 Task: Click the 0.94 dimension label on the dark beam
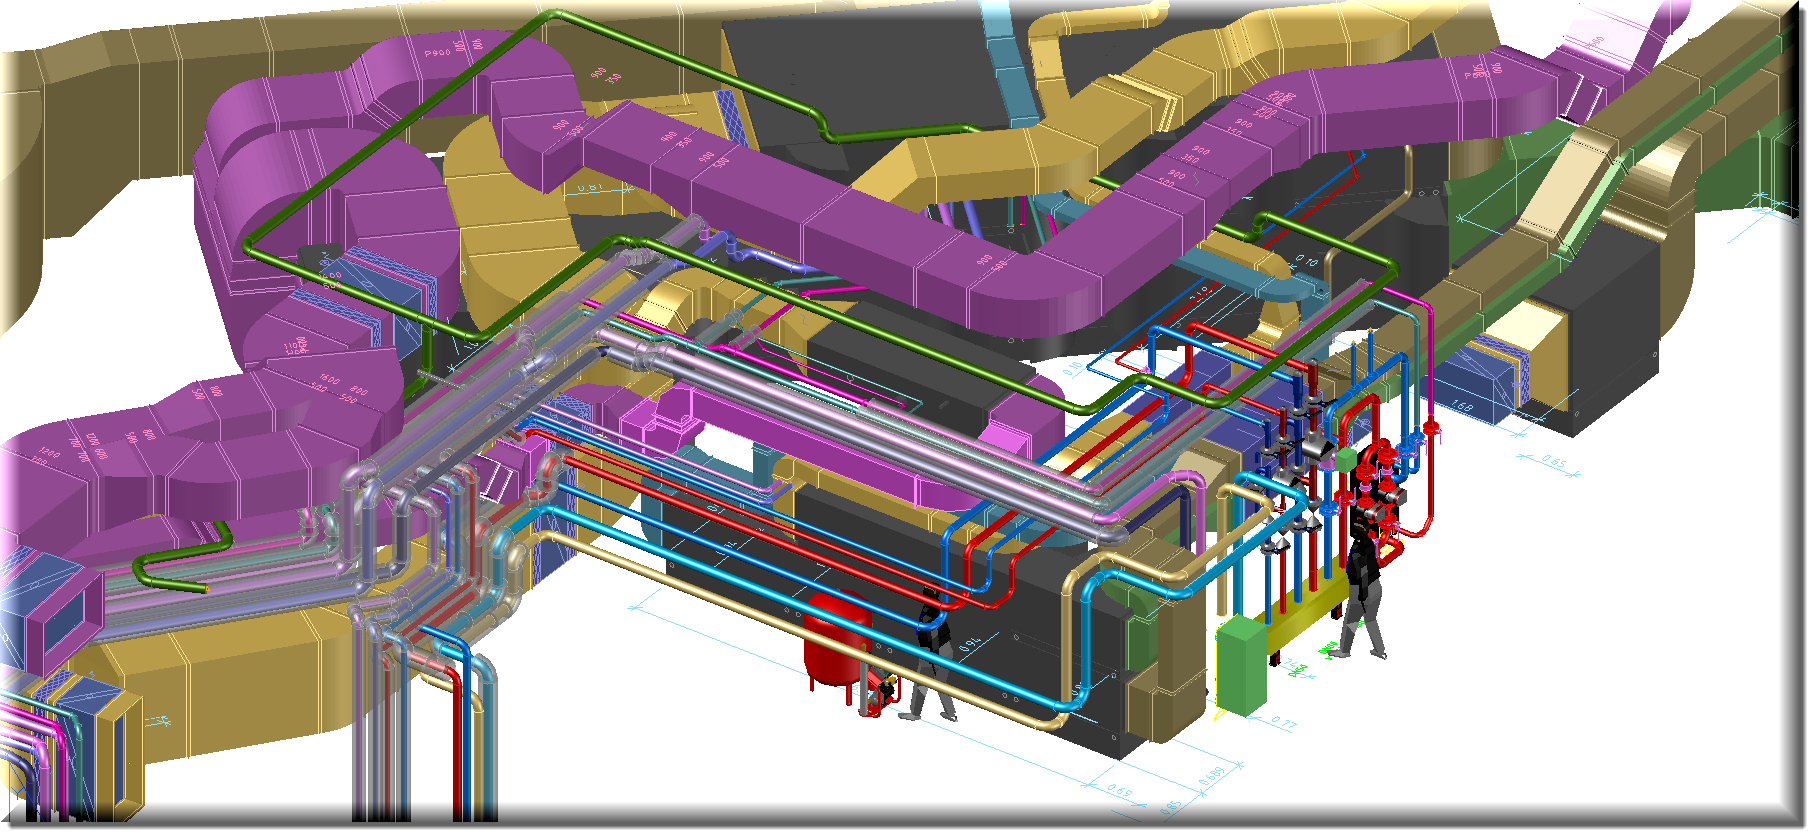(970, 643)
